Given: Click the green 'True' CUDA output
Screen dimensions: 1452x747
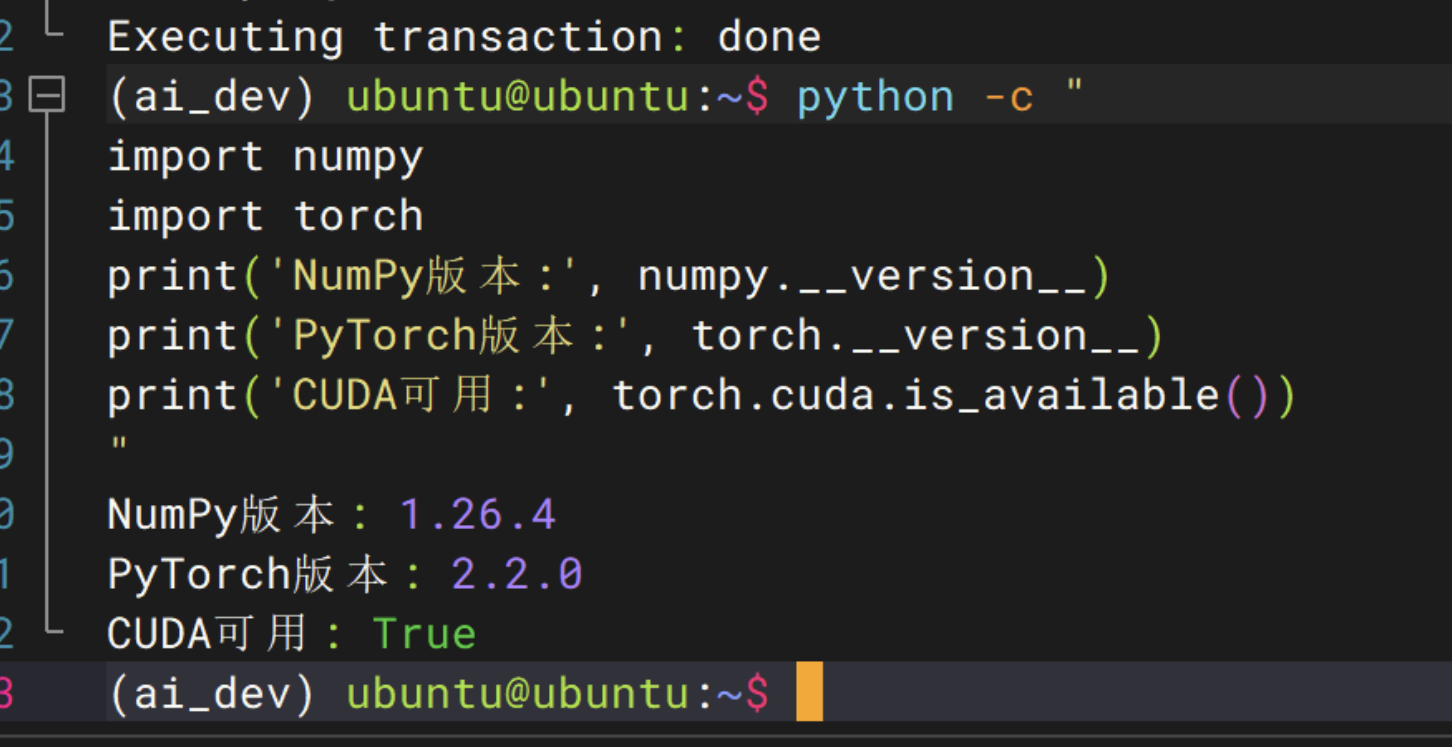Looking at the screenshot, I should tap(424, 634).
